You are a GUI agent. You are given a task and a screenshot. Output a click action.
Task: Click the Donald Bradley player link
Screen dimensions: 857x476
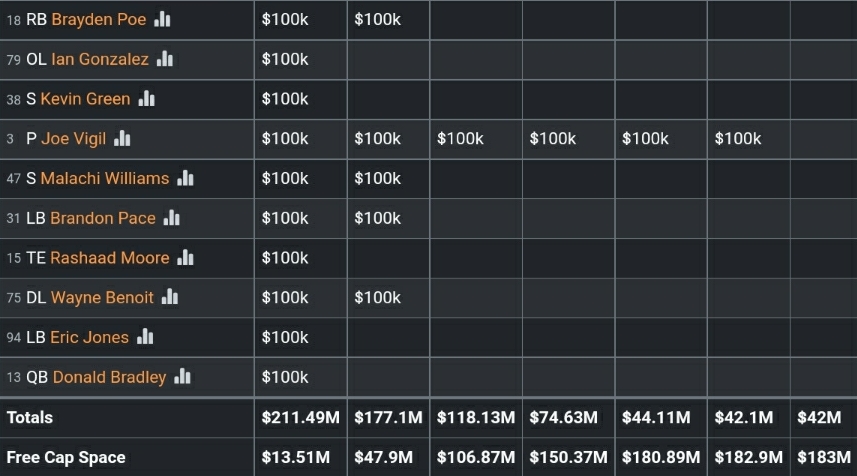pos(109,377)
